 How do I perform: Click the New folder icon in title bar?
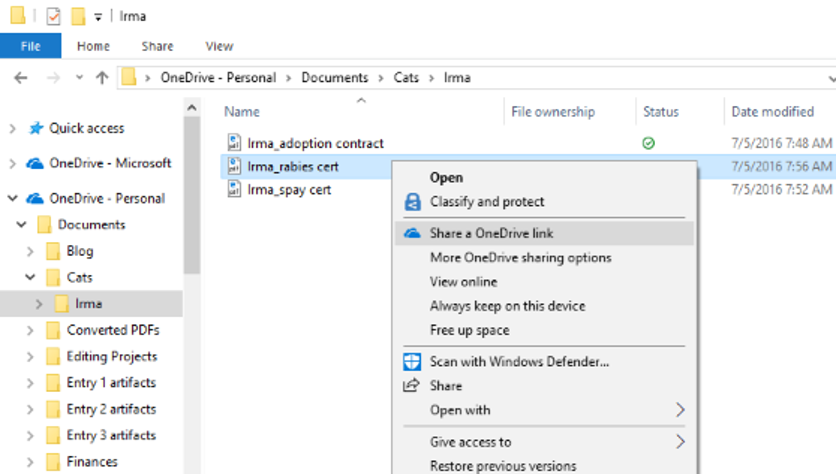[78, 16]
